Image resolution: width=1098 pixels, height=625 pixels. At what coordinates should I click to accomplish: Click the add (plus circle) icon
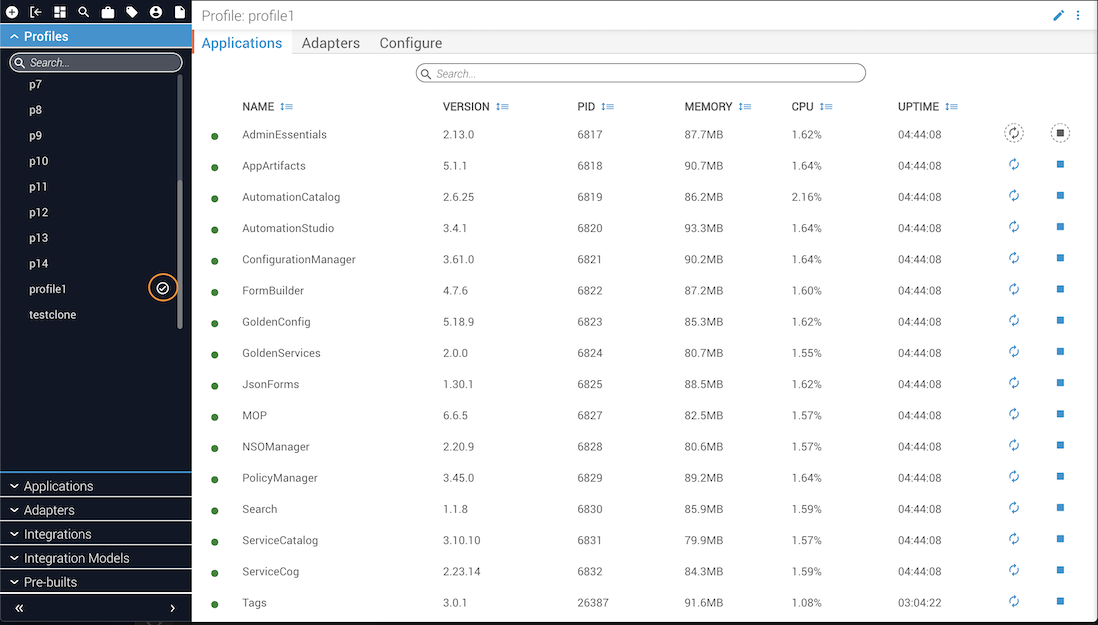[12, 12]
